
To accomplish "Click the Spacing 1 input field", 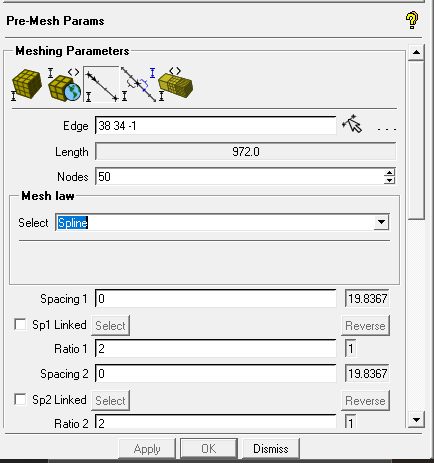I will coord(216,299).
